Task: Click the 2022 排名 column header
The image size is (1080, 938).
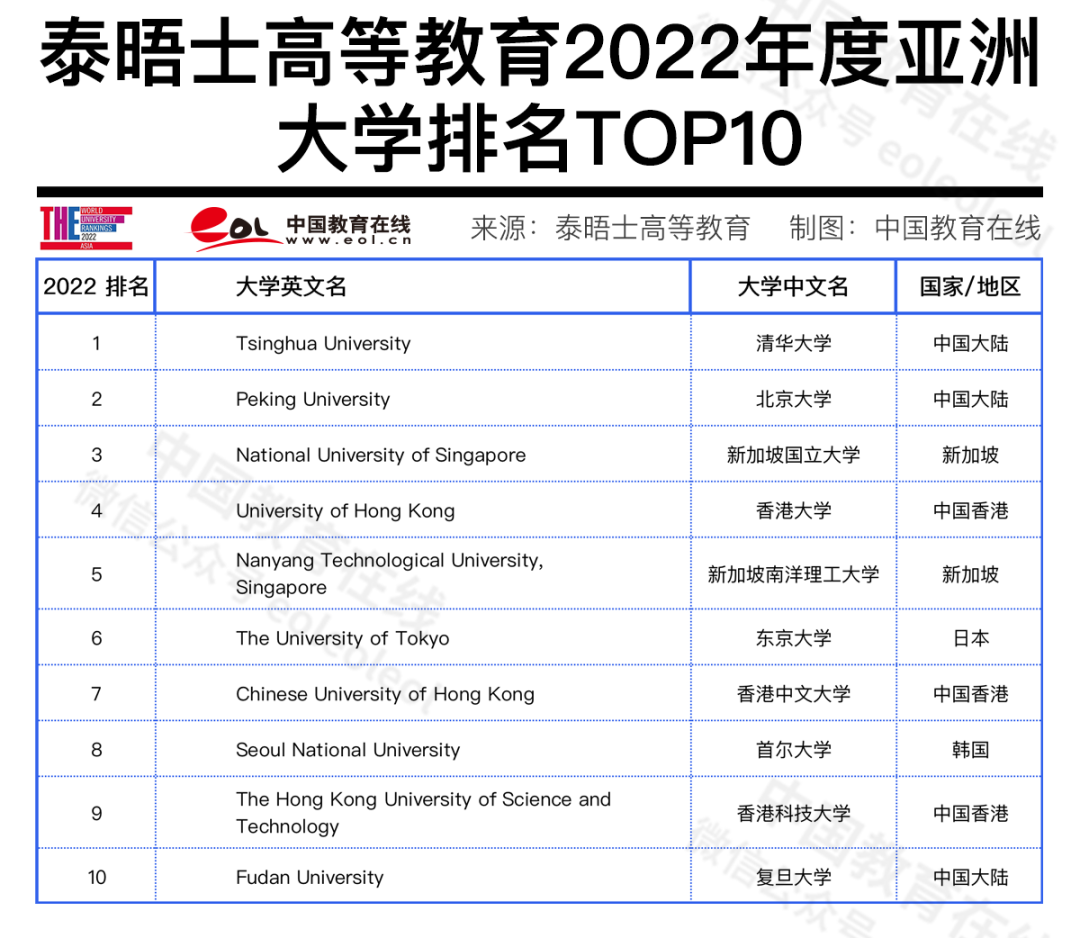Action: [96, 286]
